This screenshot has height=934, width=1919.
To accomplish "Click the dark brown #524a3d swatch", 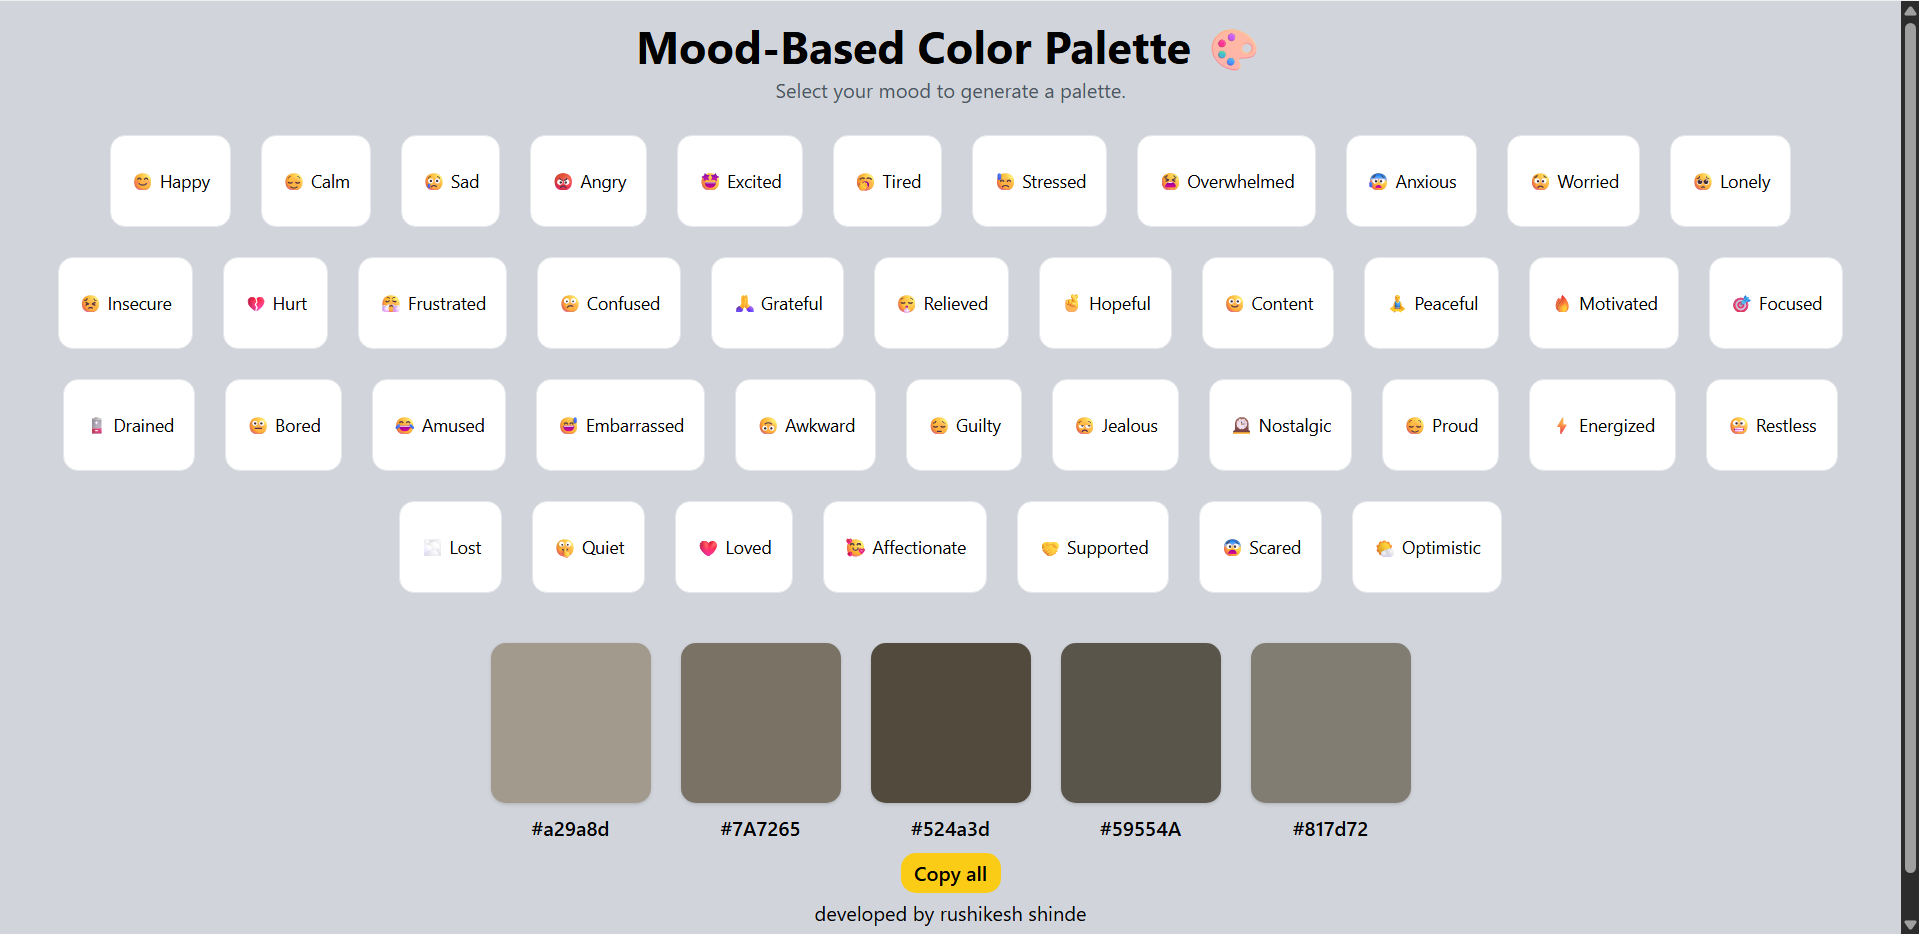I will point(951,722).
